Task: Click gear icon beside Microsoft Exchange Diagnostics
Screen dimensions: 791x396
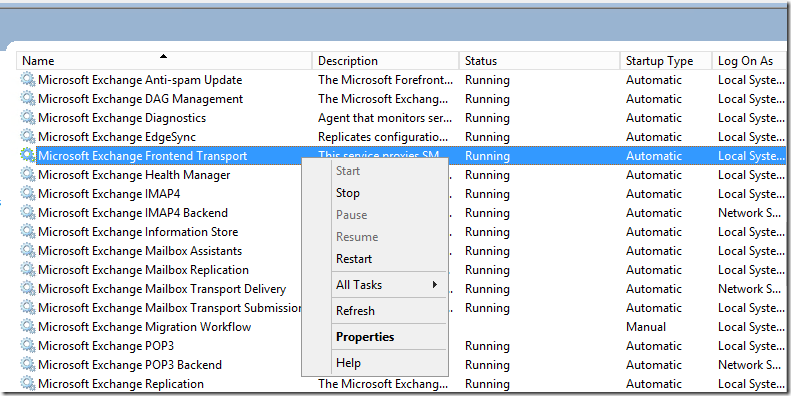Action: (28, 118)
